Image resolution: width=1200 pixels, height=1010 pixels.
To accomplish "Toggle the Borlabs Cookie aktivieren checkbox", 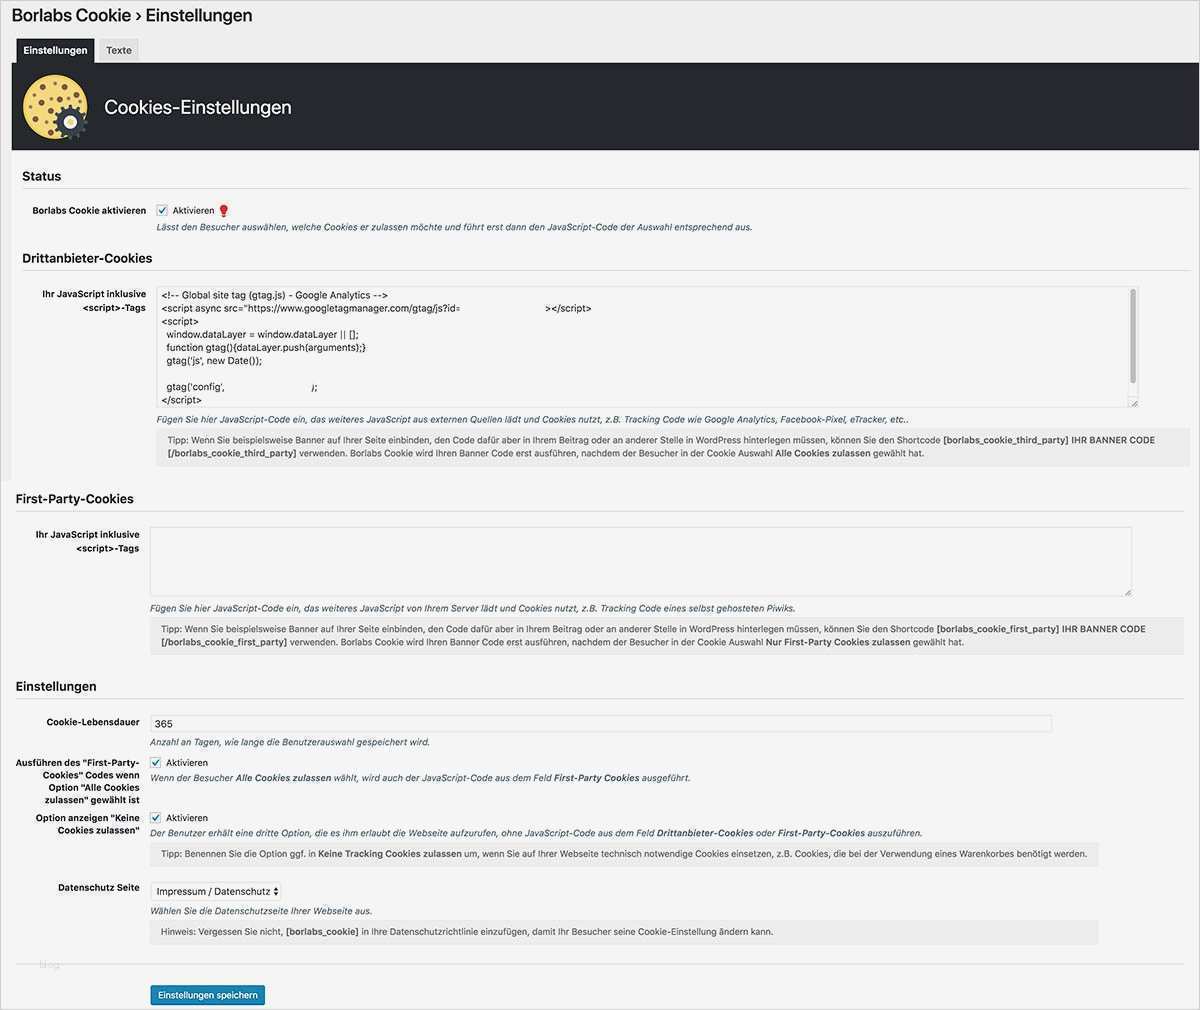I will [162, 211].
